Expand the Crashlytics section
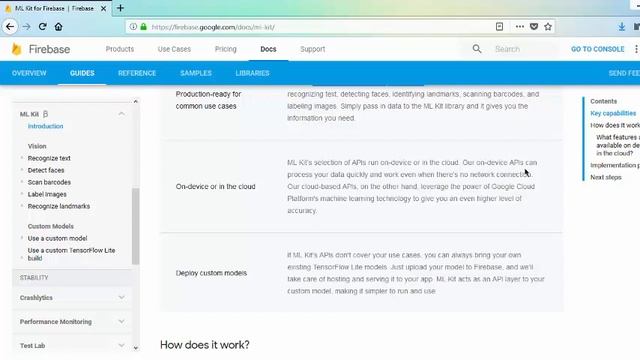This screenshot has height=360, width=640. [122, 298]
